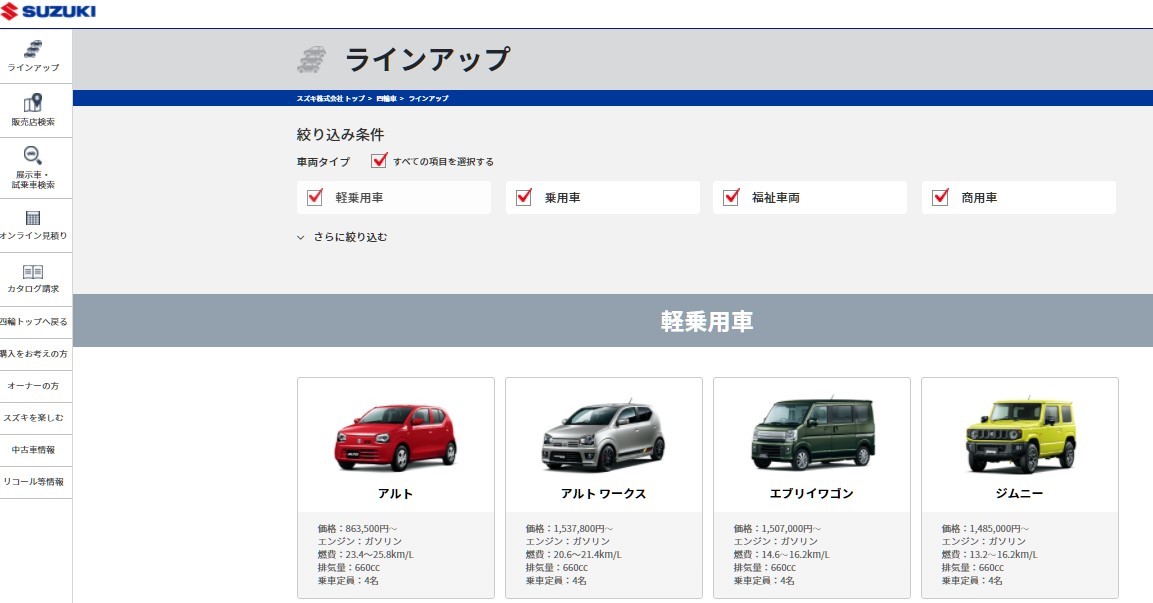The image size is (1153, 603).
Task: Uncheck the 乗用車 filter checkbox
Action: pyautogui.click(x=524, y=197)
